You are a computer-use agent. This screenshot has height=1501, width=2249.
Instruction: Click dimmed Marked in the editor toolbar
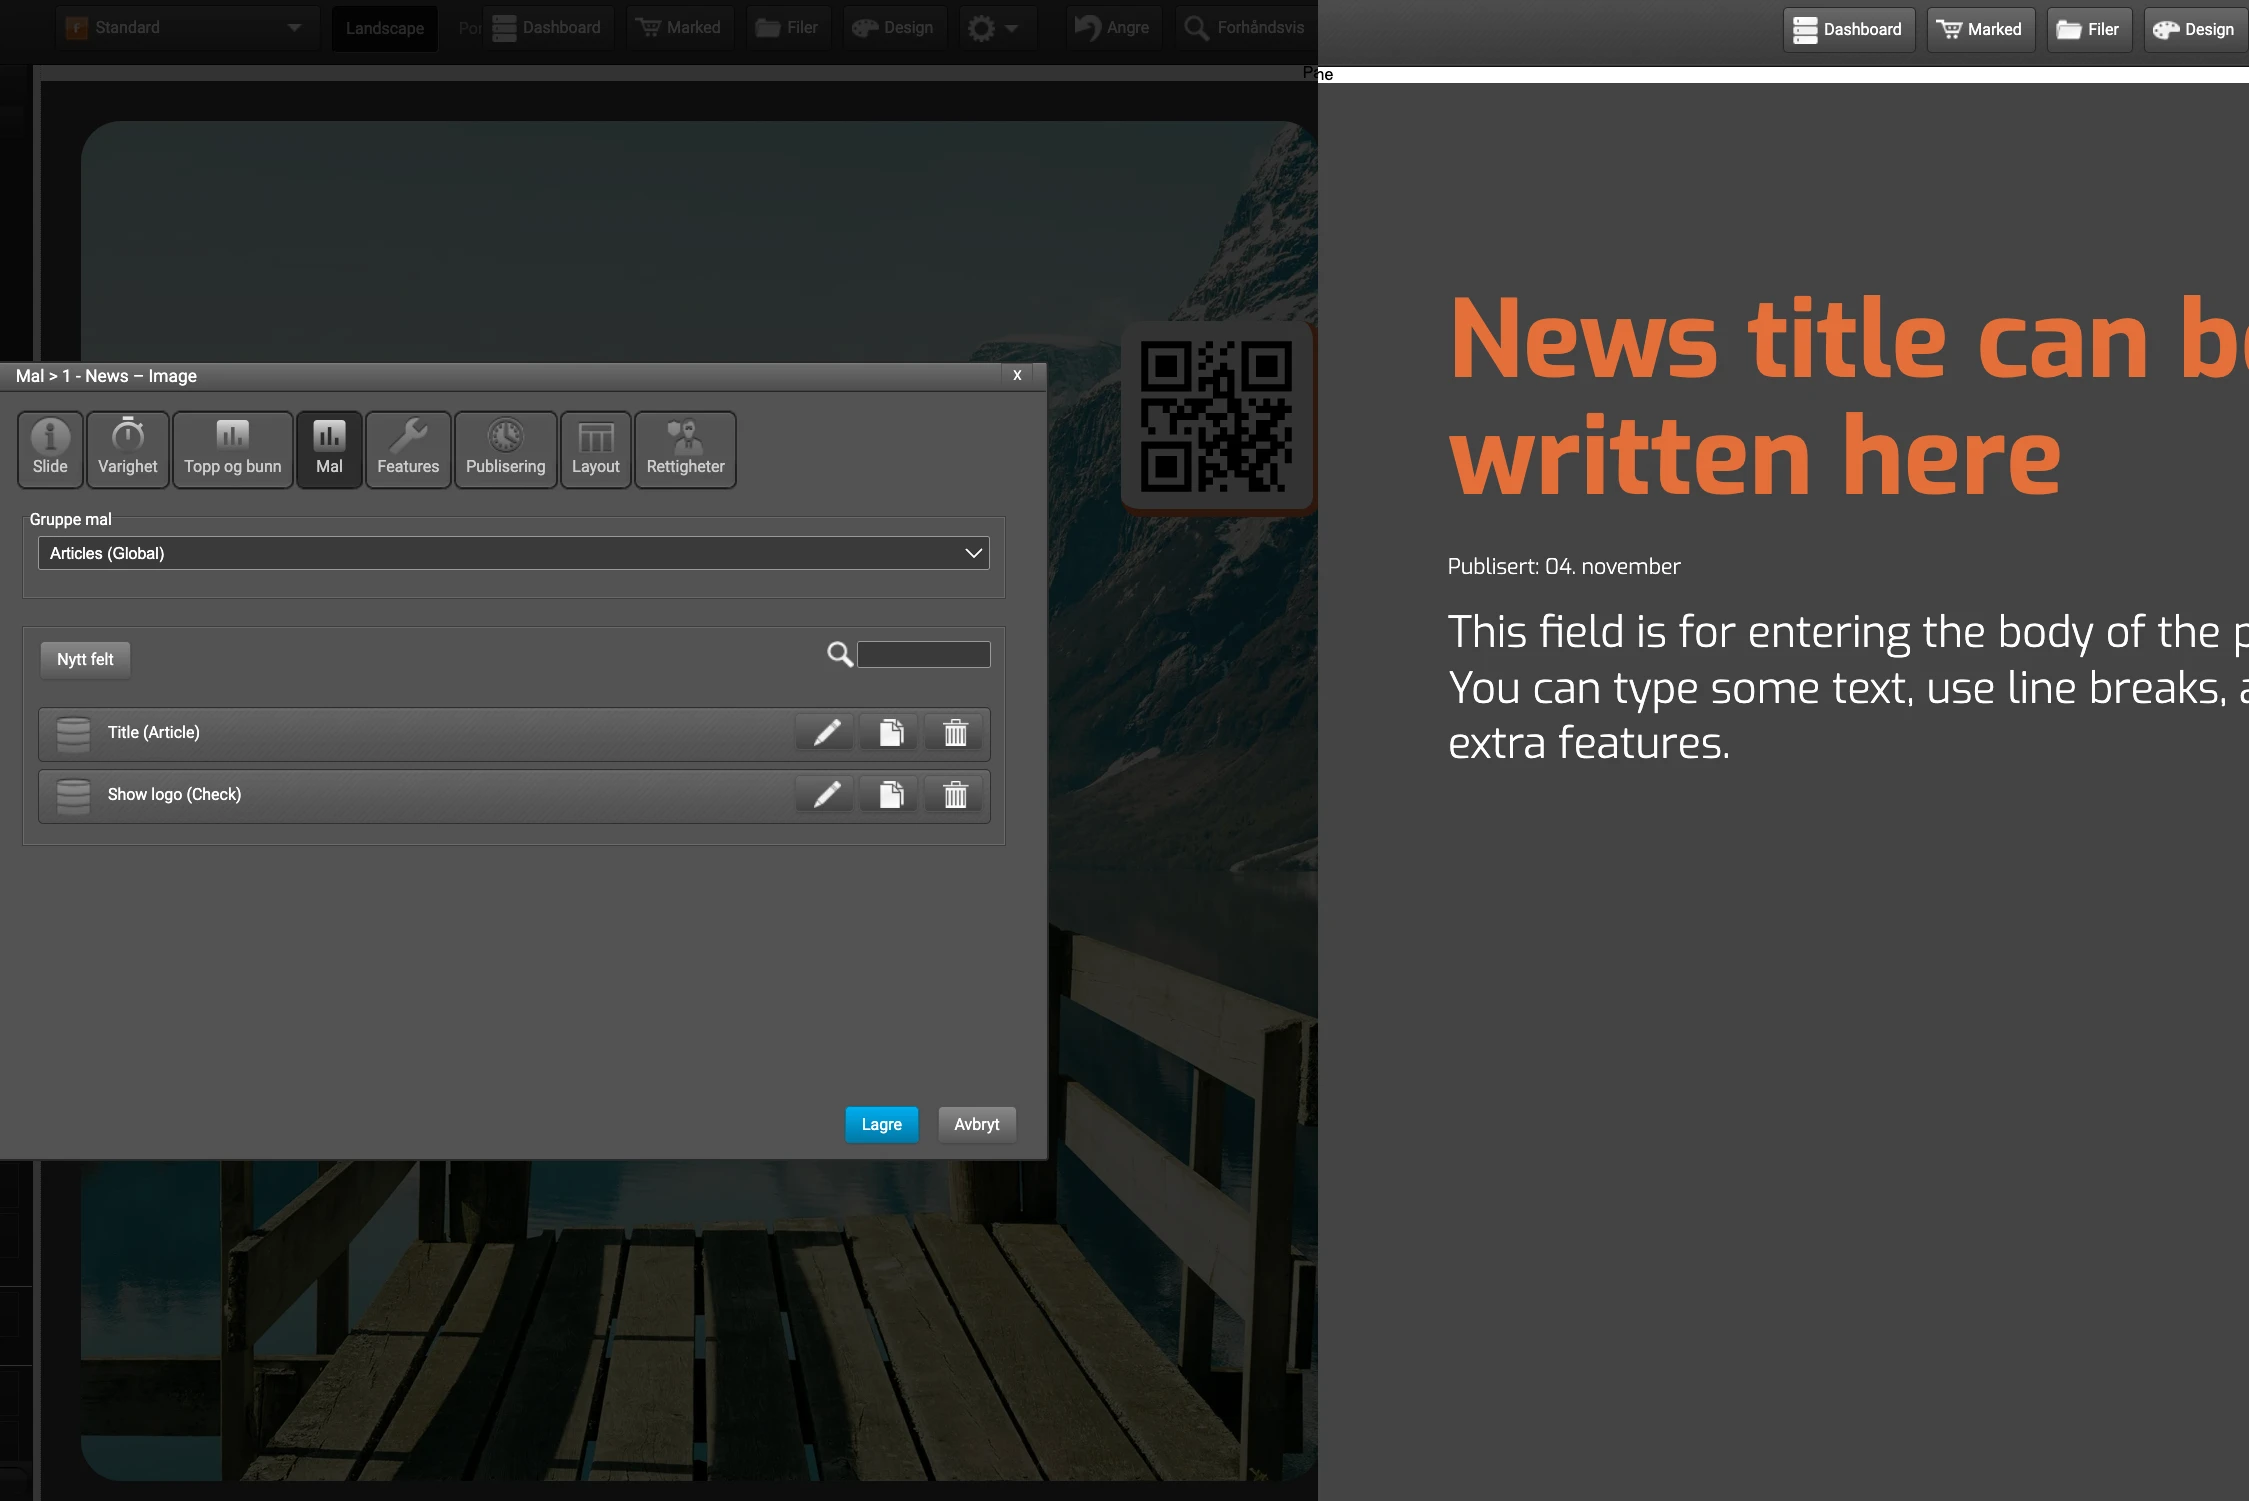point(680,28)
